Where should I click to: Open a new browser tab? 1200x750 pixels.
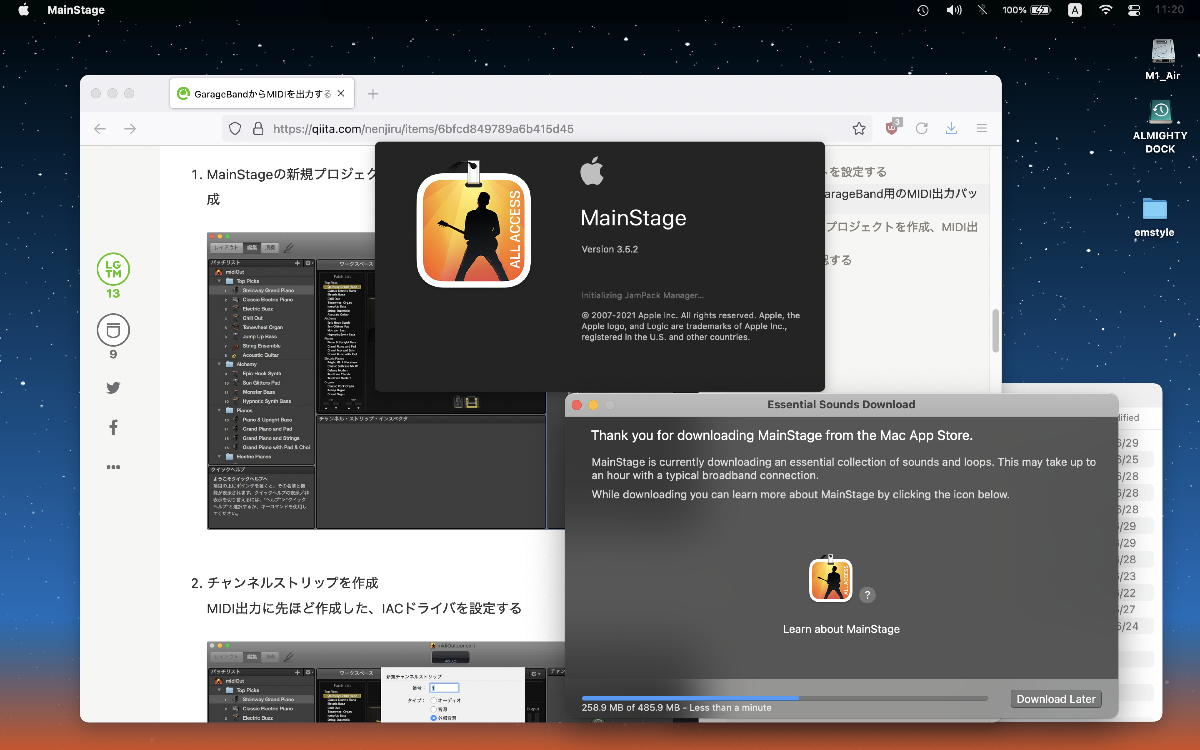[373, 94]
